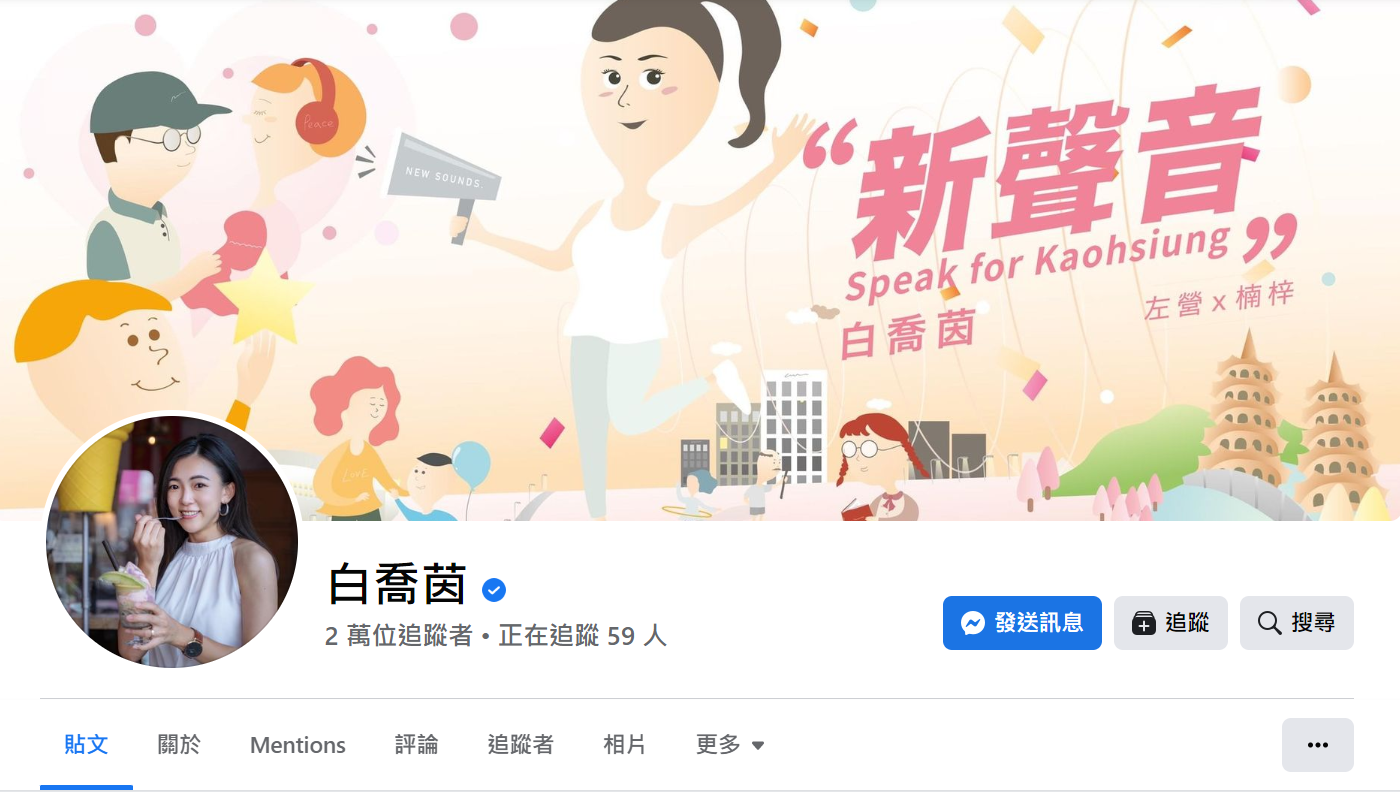Click the page name 白喬茵
This screenshot has height=792, width=1400.
coord(398,585)
